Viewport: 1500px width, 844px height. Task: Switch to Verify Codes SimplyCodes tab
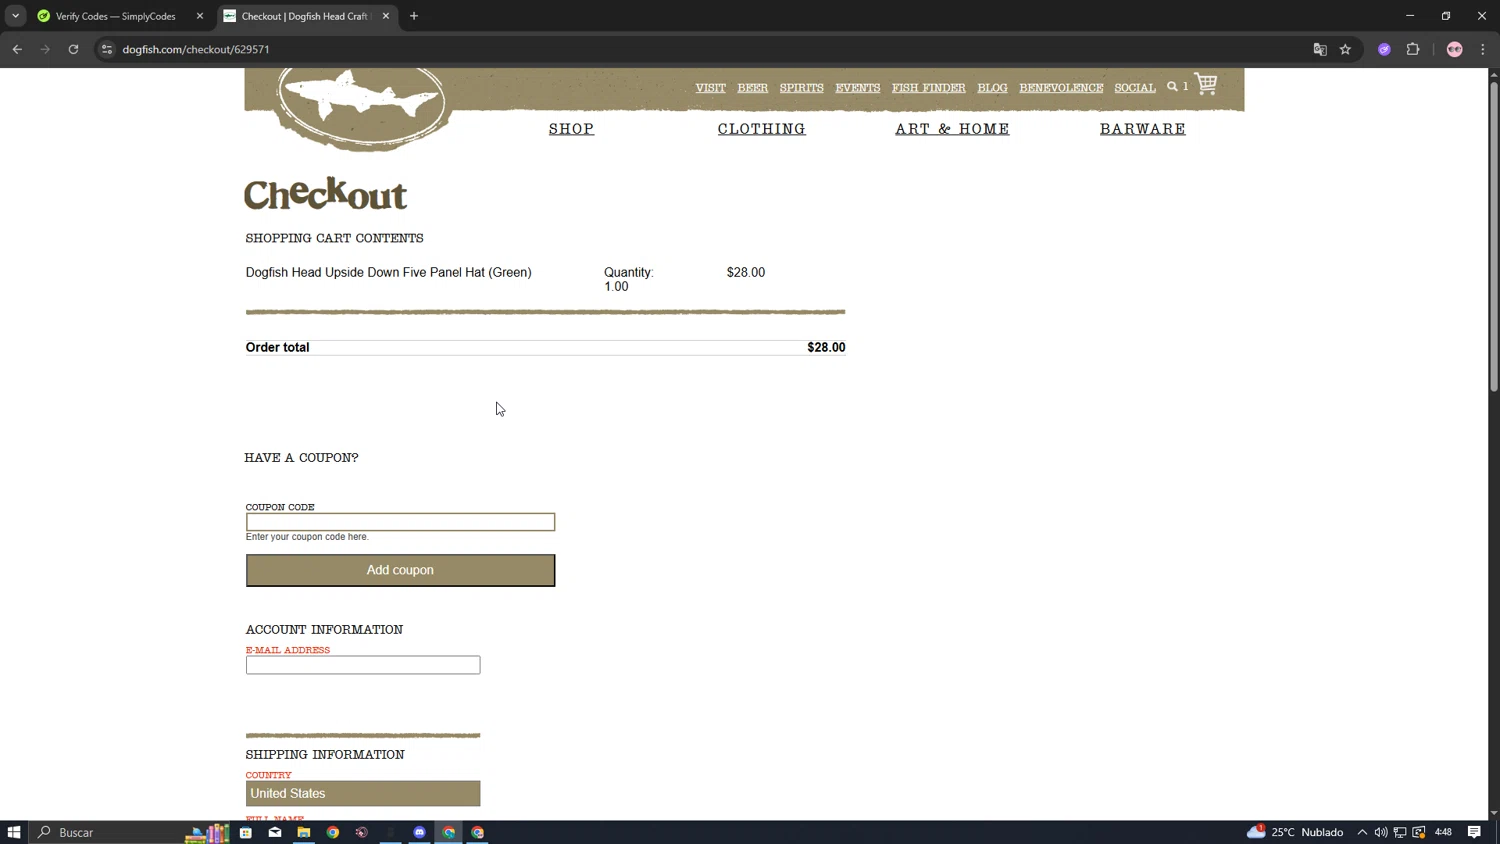coord(118,16)
